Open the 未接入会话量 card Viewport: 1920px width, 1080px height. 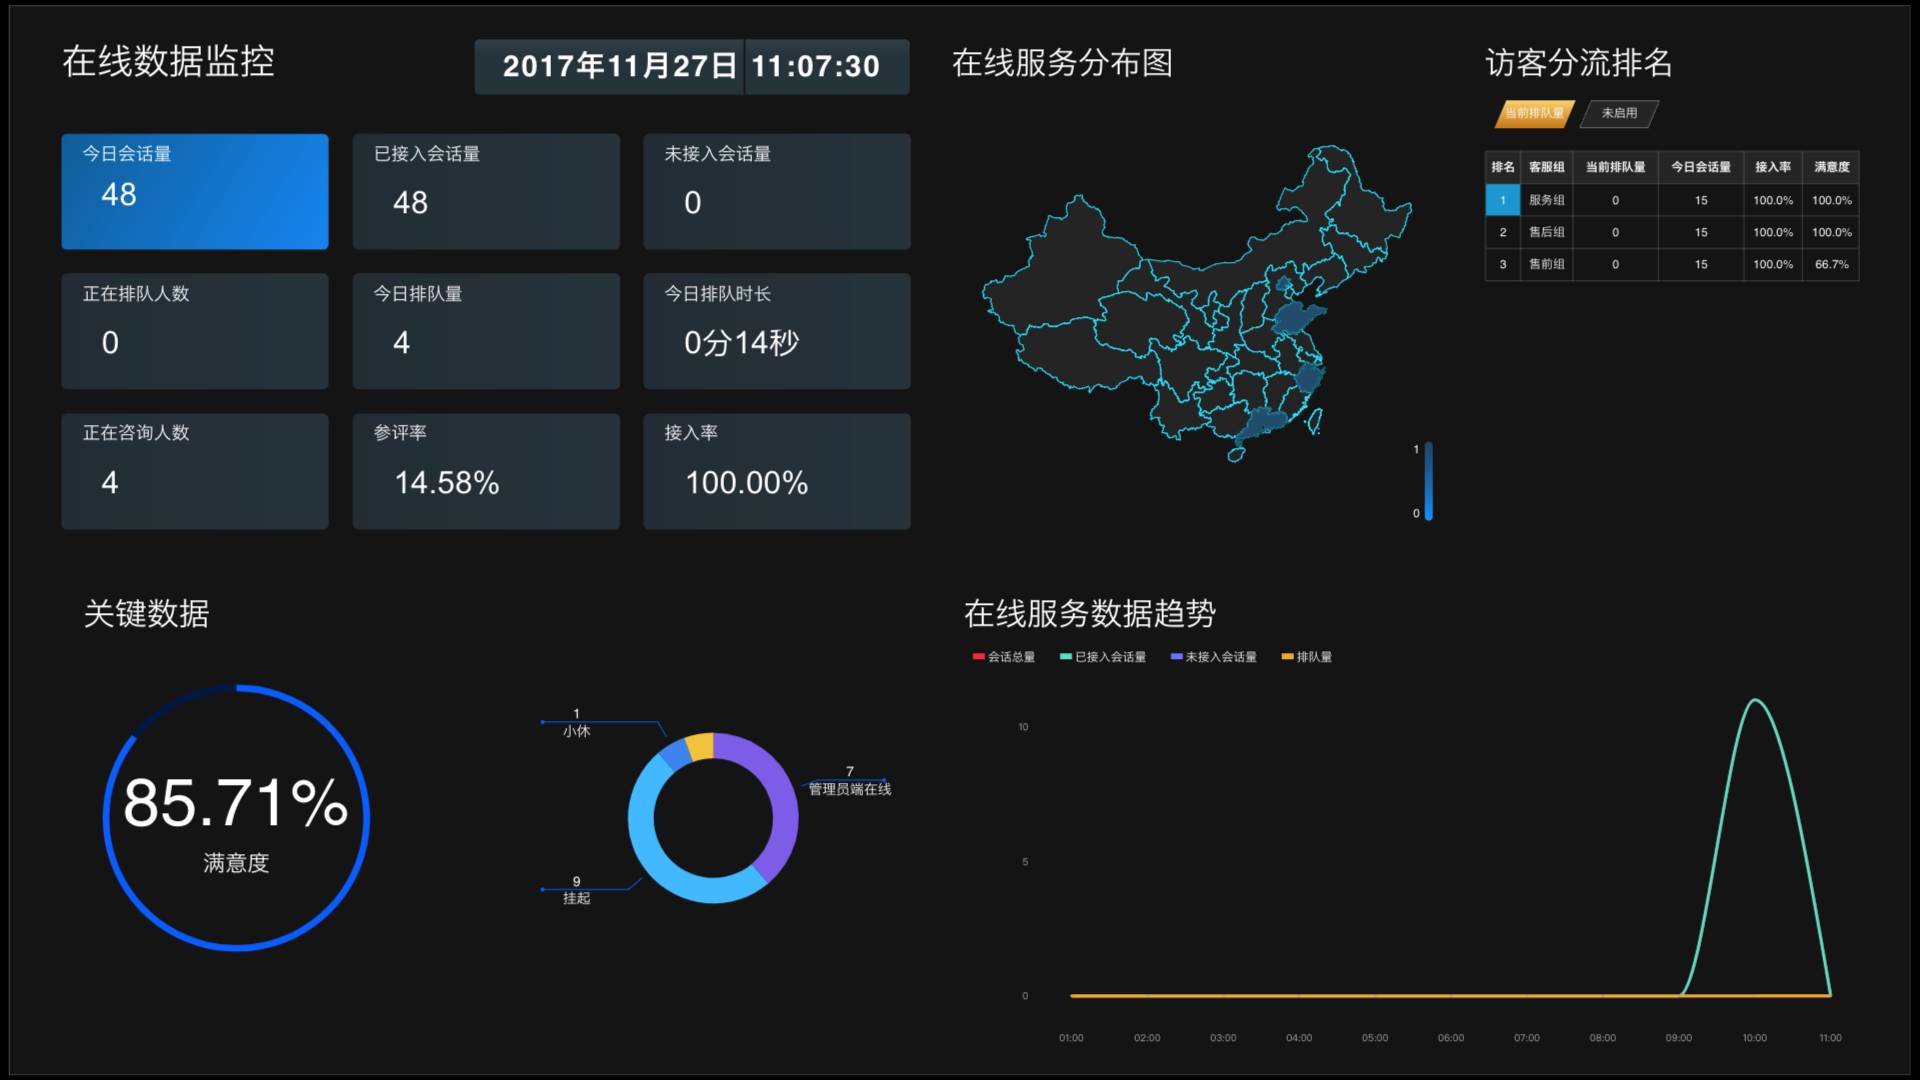click(777, 191)
